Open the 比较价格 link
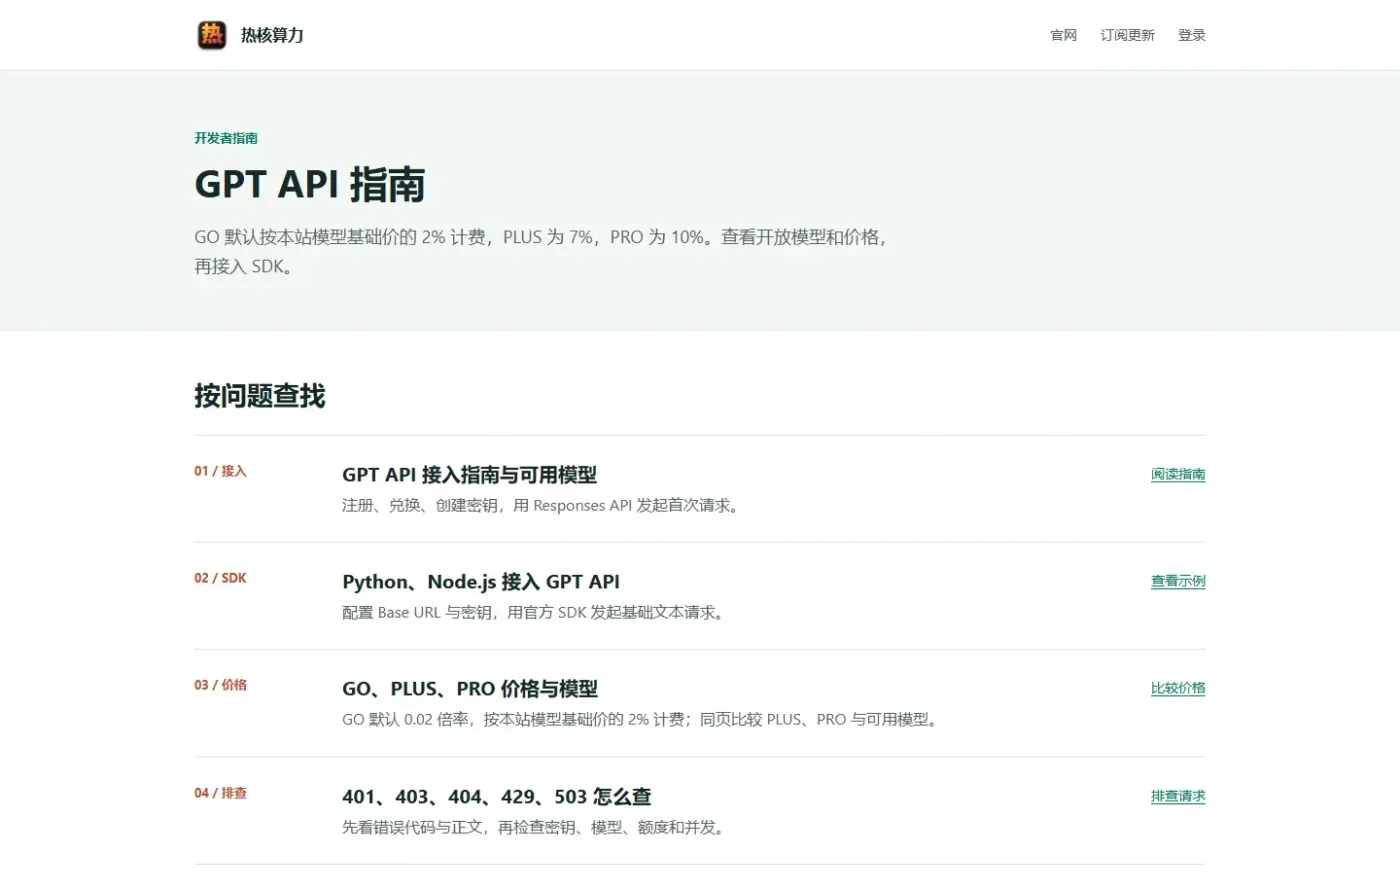The height and width of the screenshot is (875, 1400). click(x=1178, y=688)
